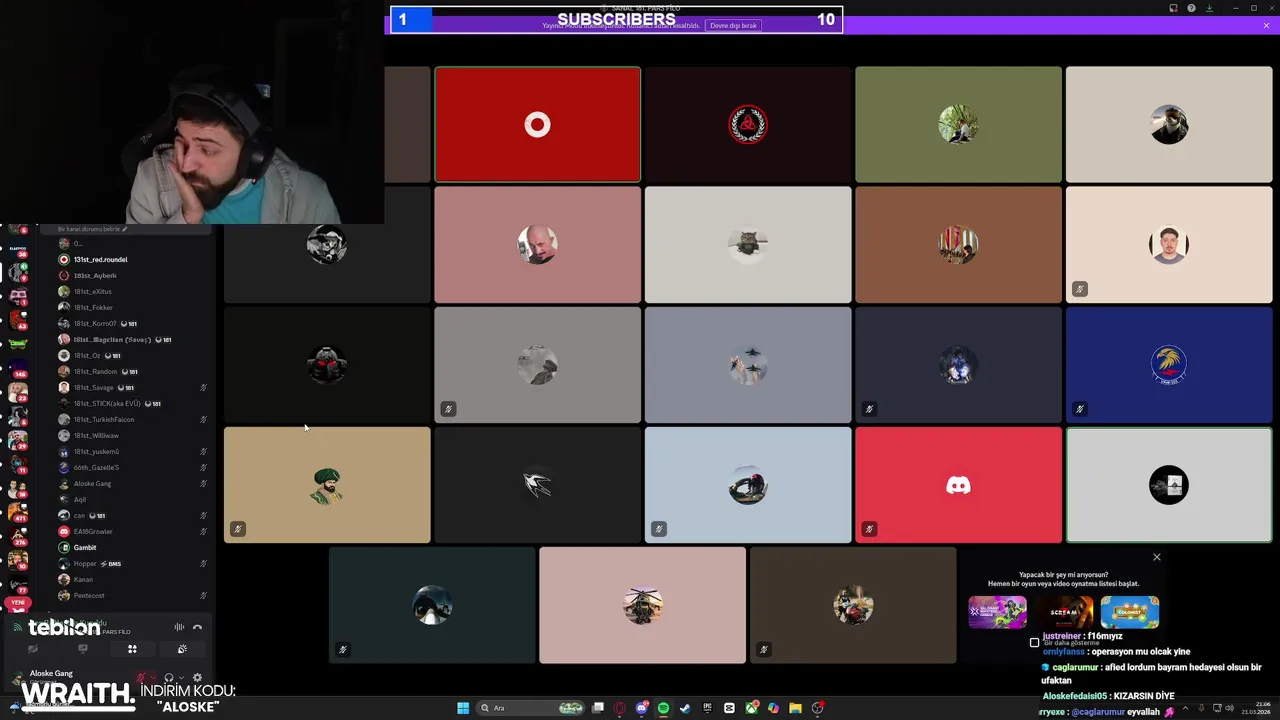Click the red 'YENİ' new-mentions pill
The image size is (1280, 720).
(17, 603)
